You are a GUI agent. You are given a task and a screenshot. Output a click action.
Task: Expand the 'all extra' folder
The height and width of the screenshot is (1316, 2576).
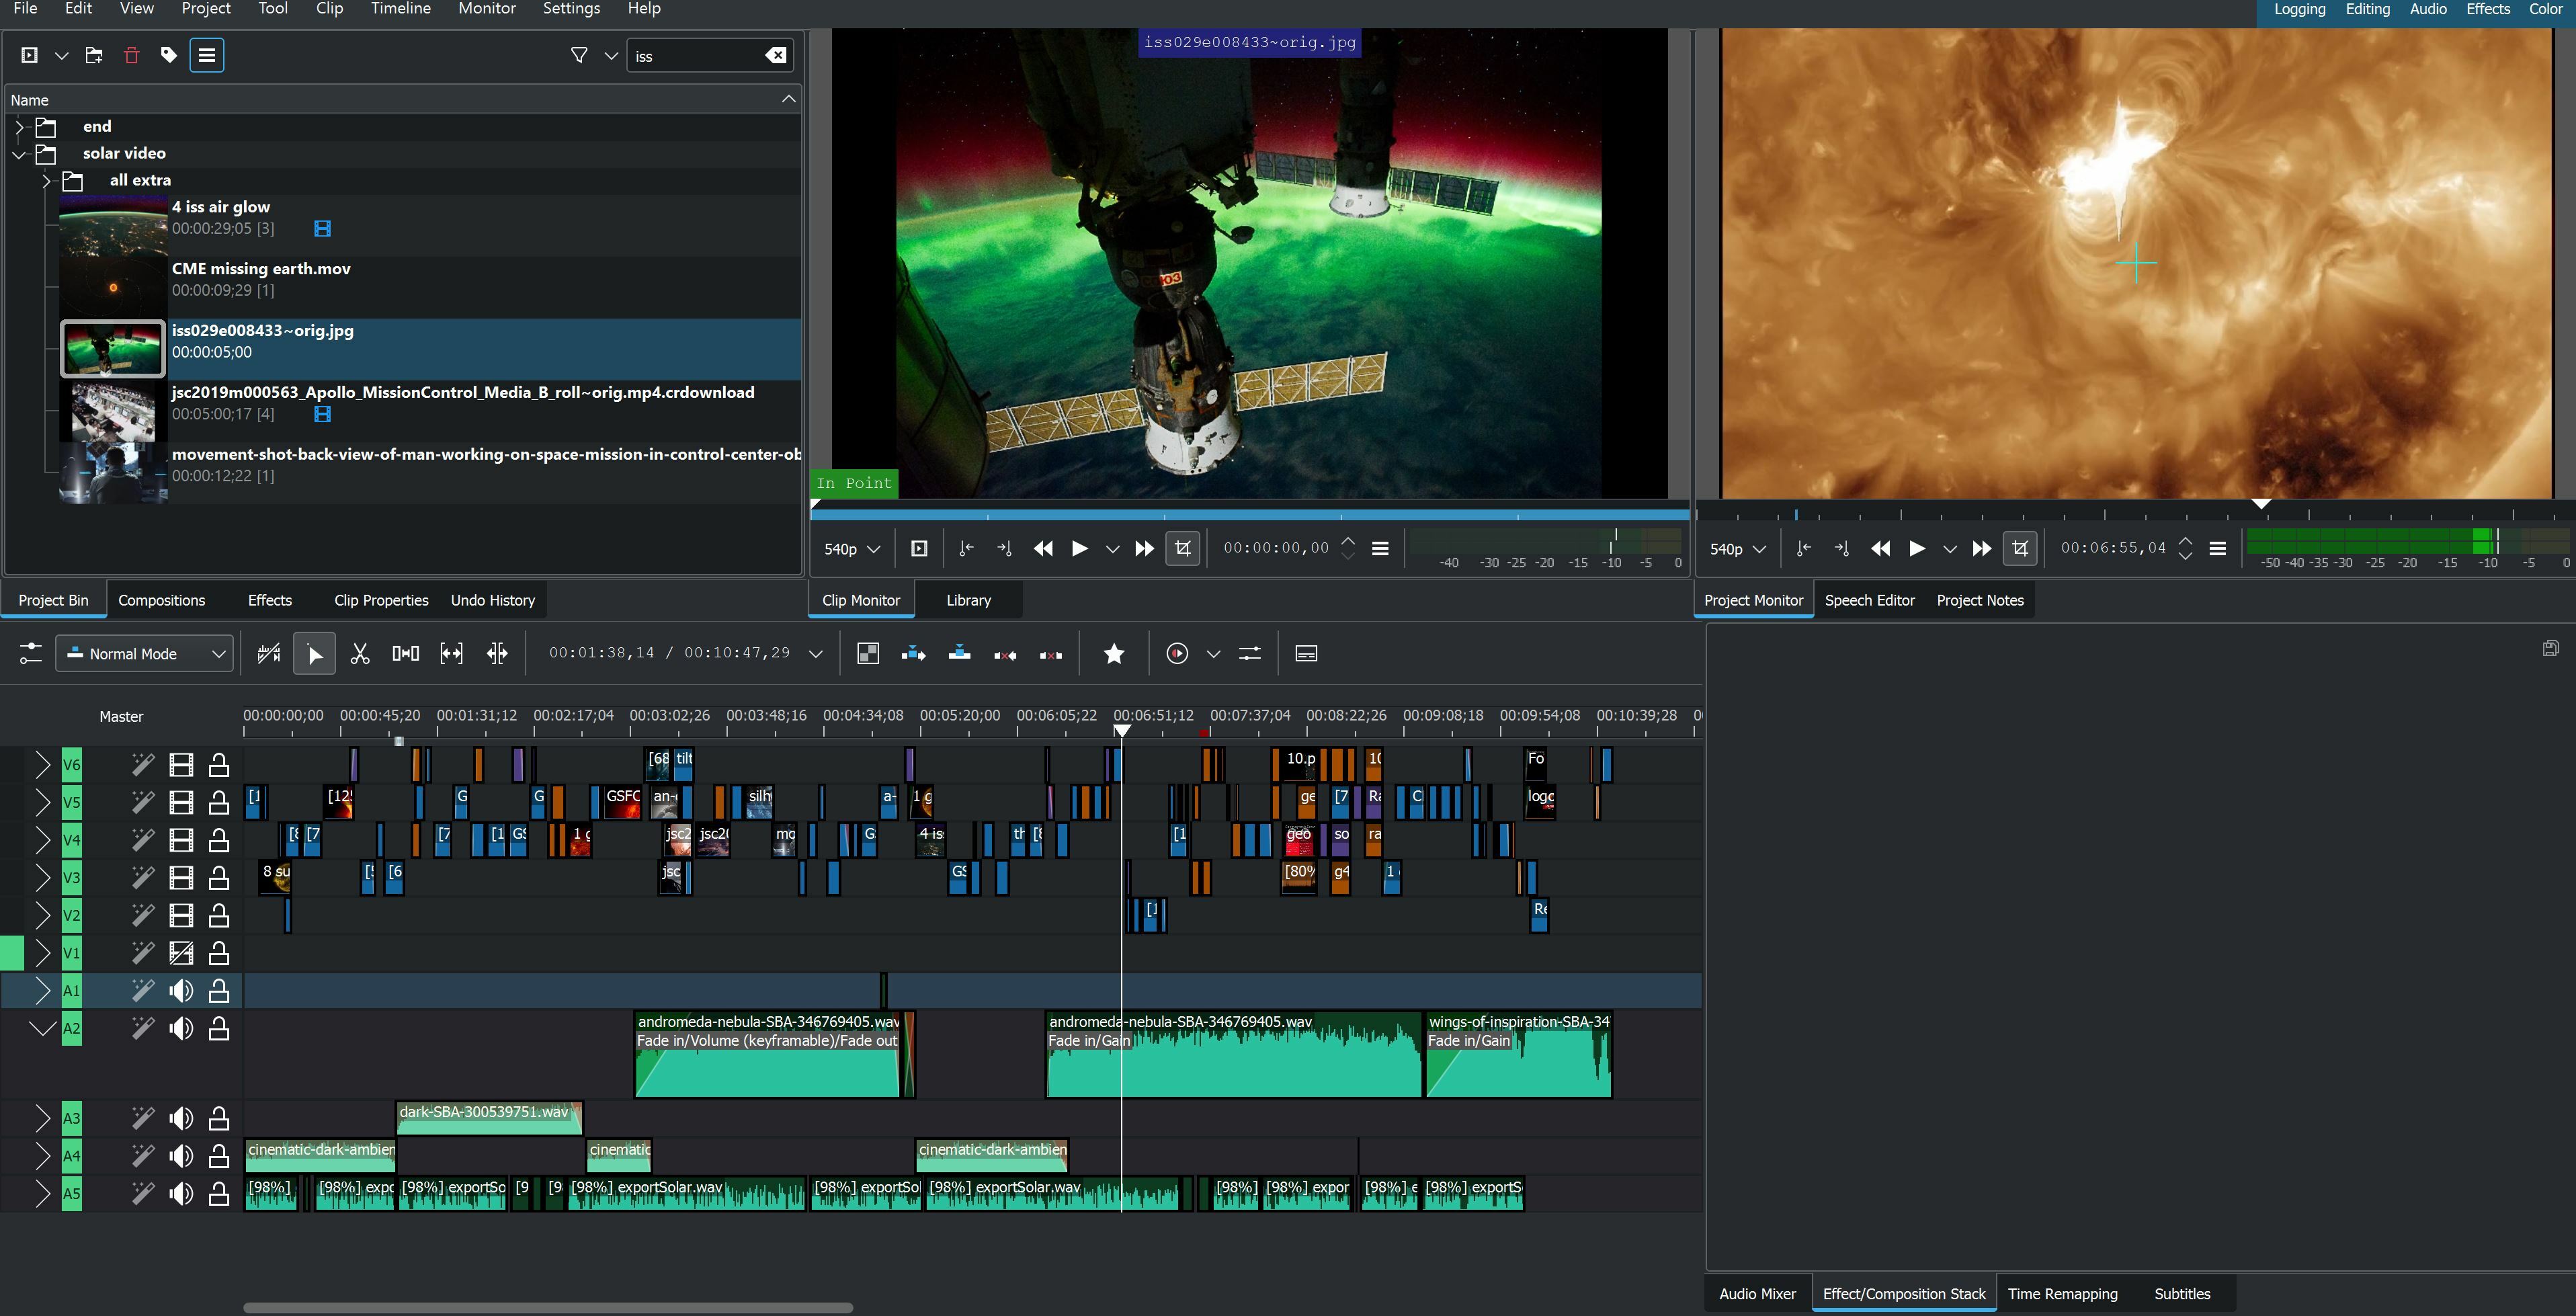coord(46,181)
